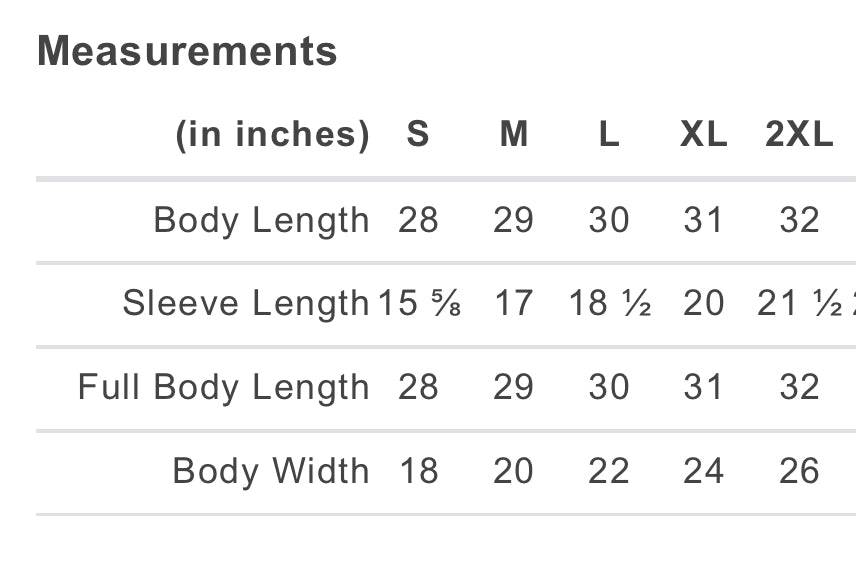The width and height of the screenshot is (856, 570).
Task: Click the Sleeve Length value 15 ⅝ for S
Action: [x=419, y=303]
